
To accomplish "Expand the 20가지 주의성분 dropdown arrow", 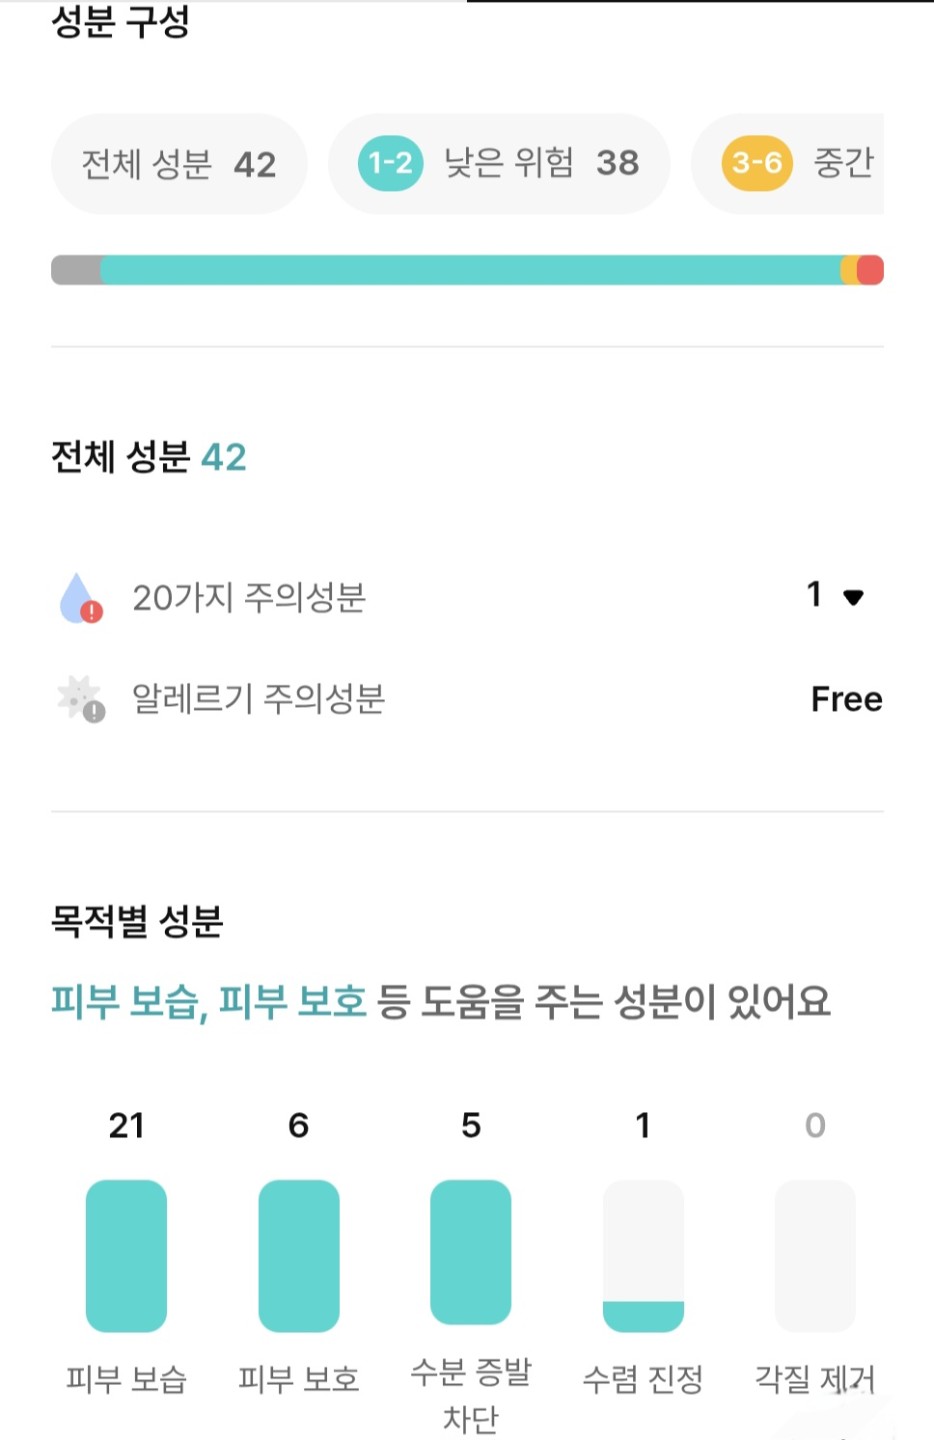I will [853, 598].
